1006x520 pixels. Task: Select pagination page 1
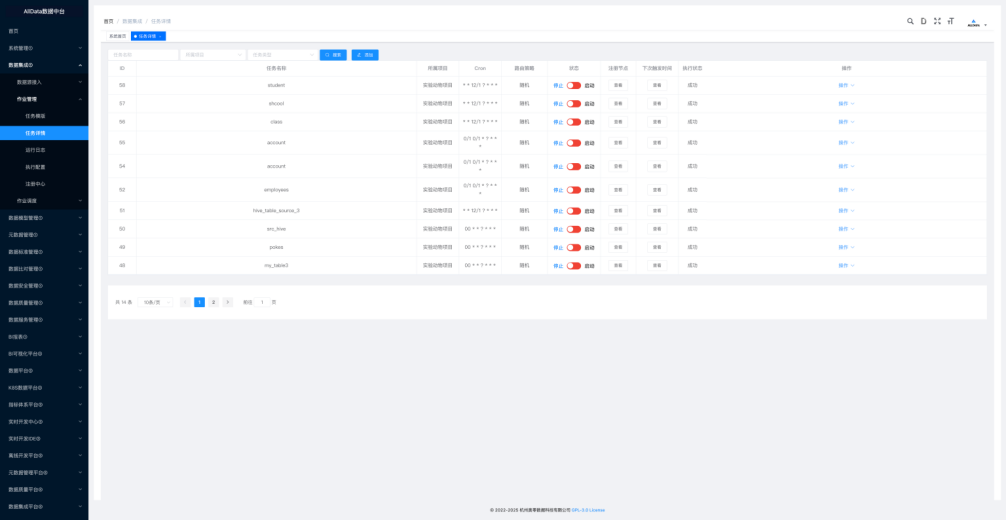coord(200,302)
